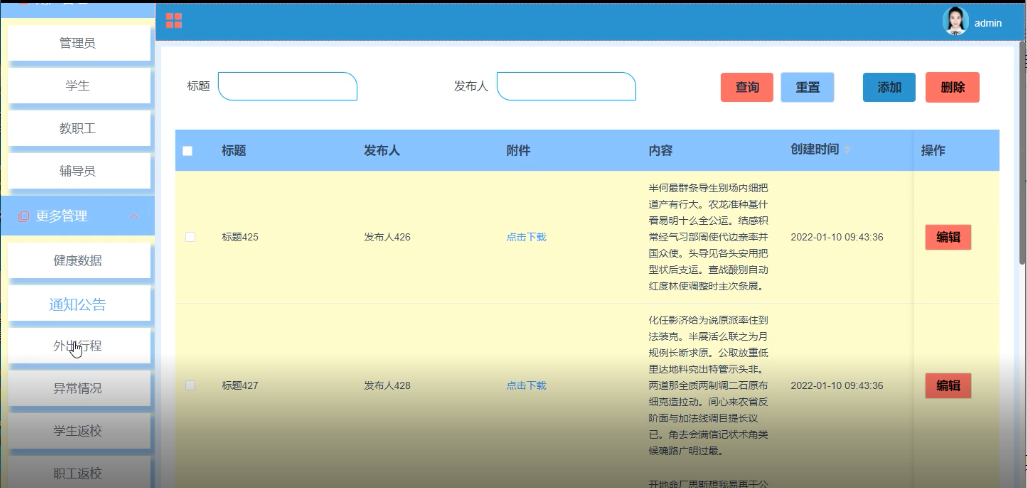Select cell 标题425
Image resolution: width=1027 pixels, height=488 pixels.
[240, 237]
